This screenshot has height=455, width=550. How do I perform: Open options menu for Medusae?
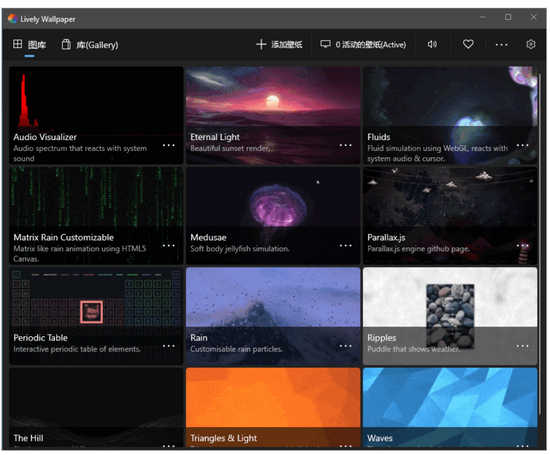click(346, 246)
